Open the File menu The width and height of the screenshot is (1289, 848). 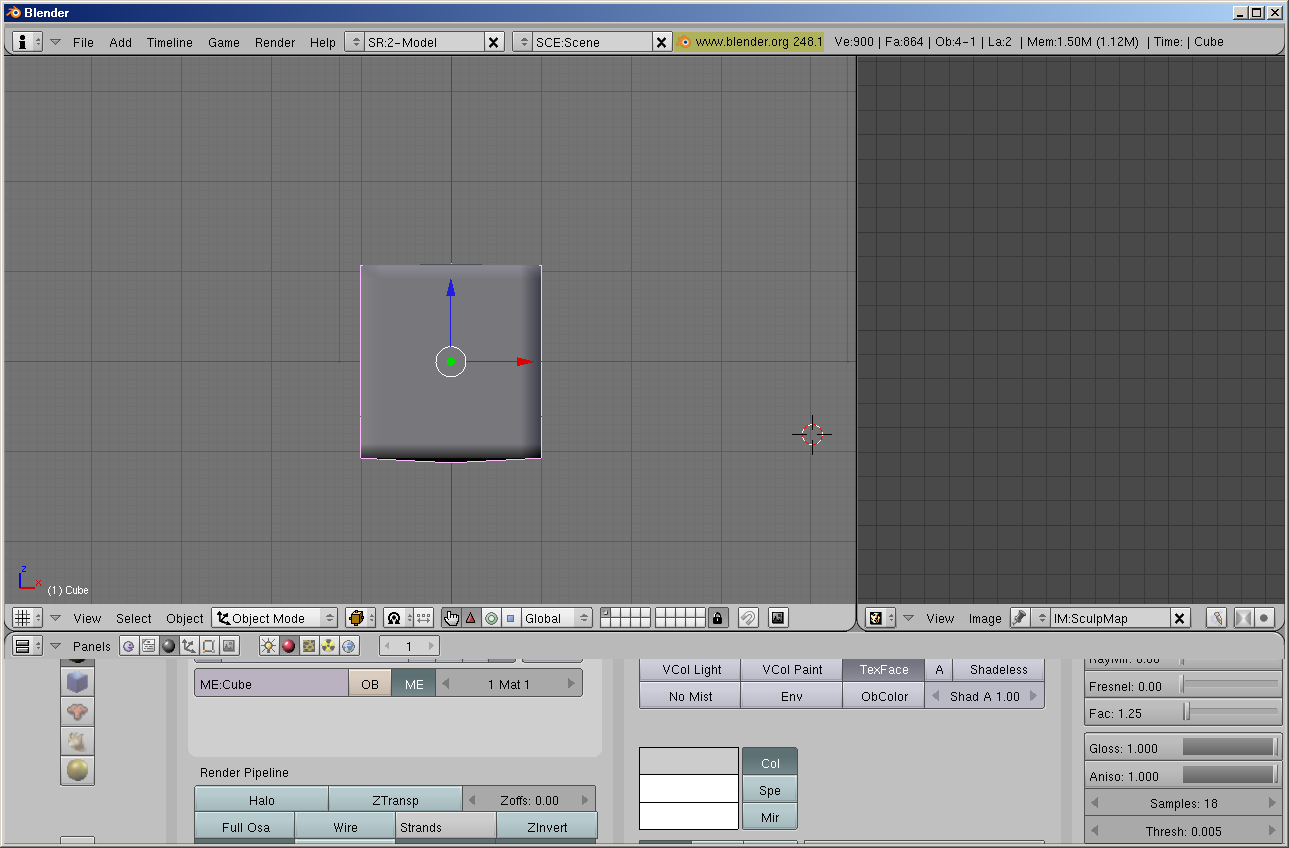(83, 42)
